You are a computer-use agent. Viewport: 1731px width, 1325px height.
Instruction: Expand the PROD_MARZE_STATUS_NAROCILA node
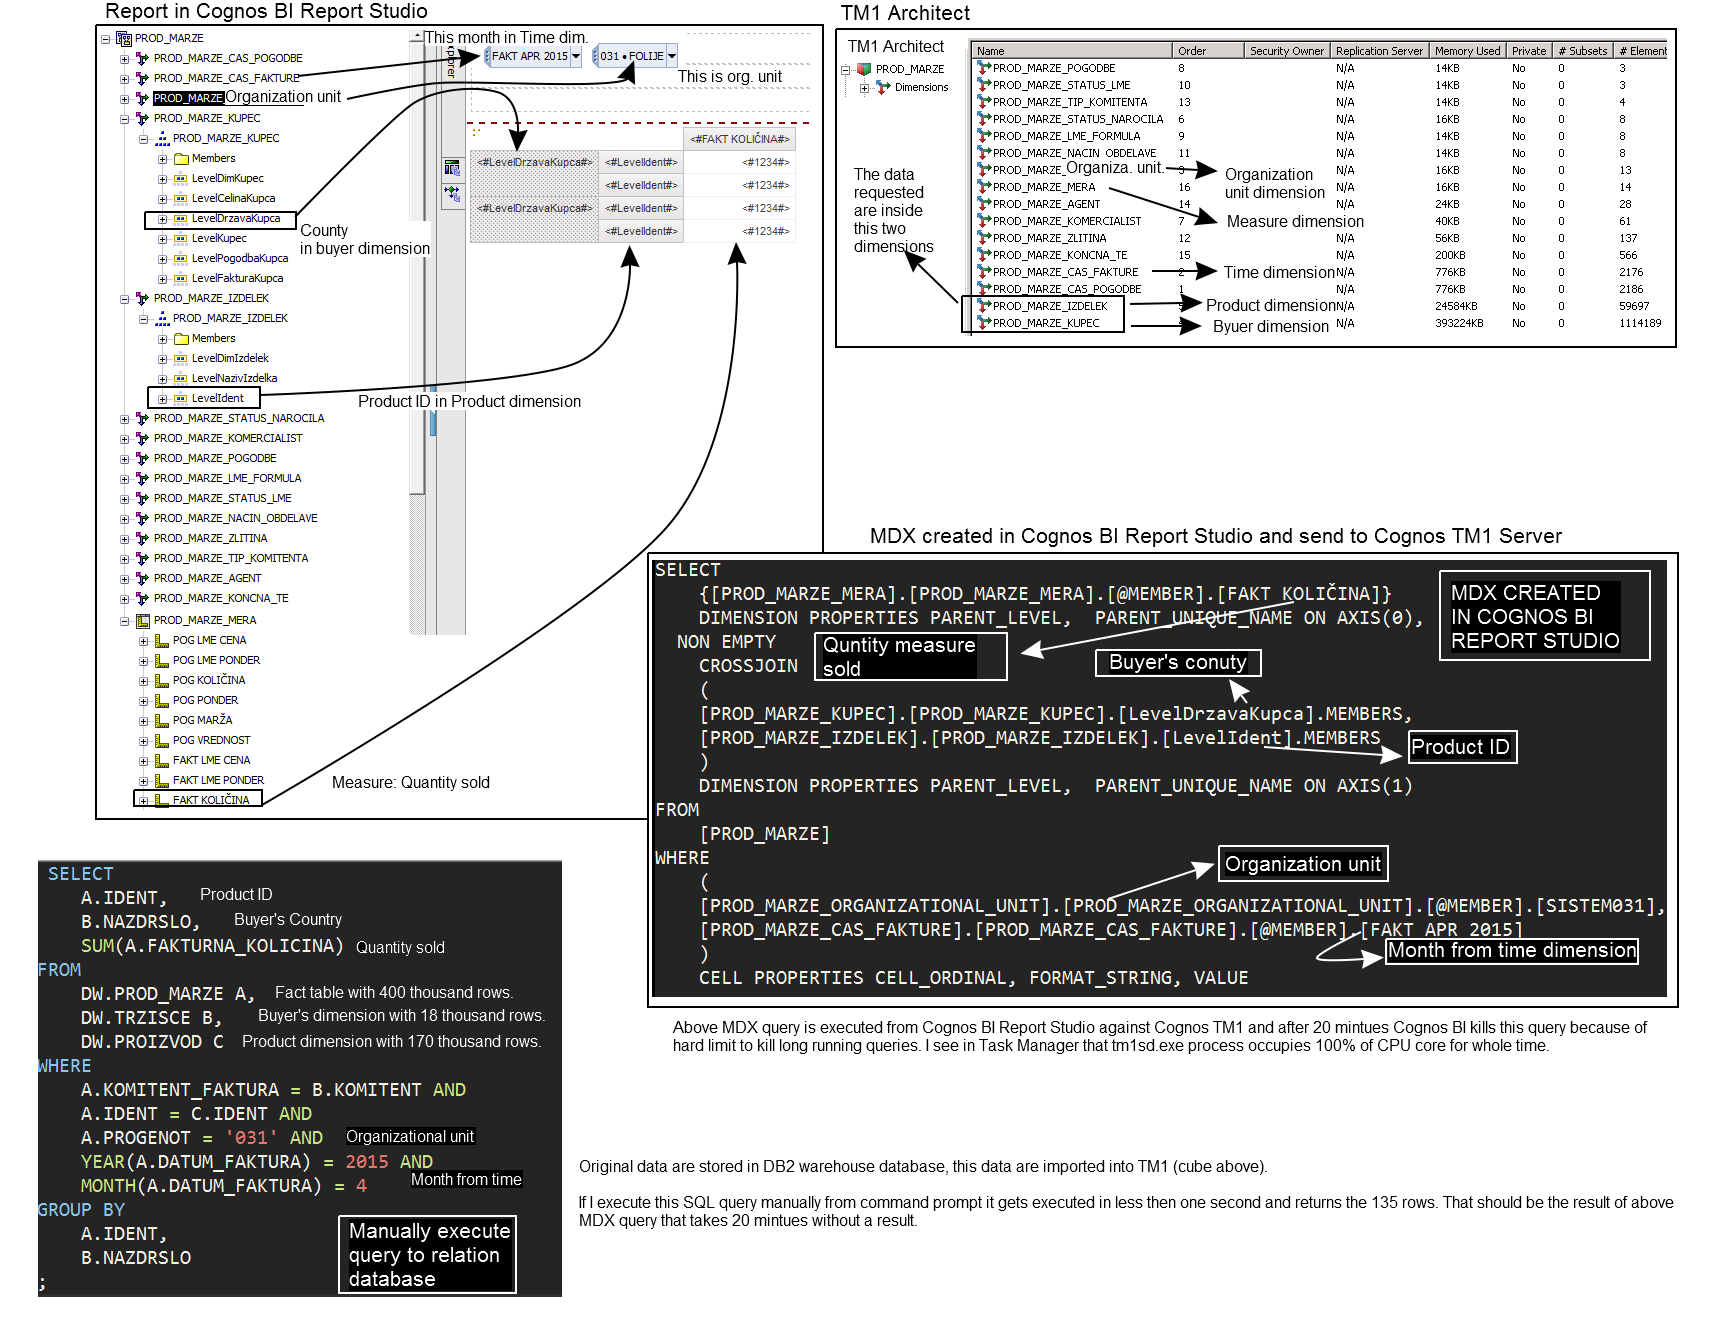[124, 419]
